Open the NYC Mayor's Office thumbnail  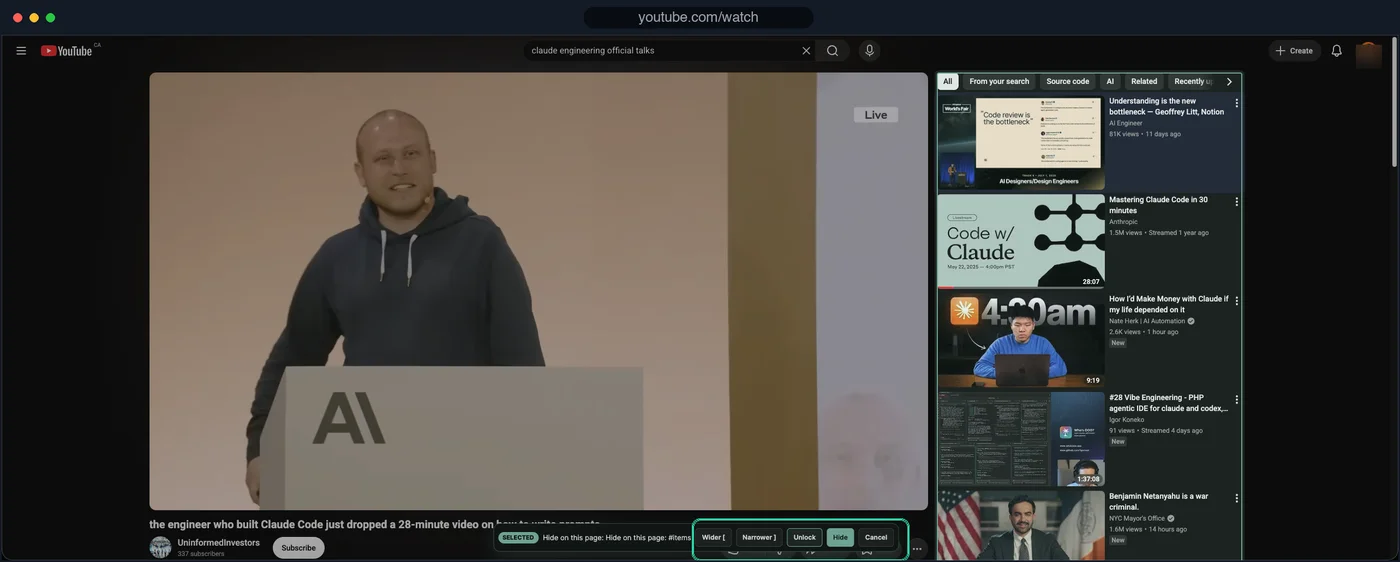[1021, 525]
